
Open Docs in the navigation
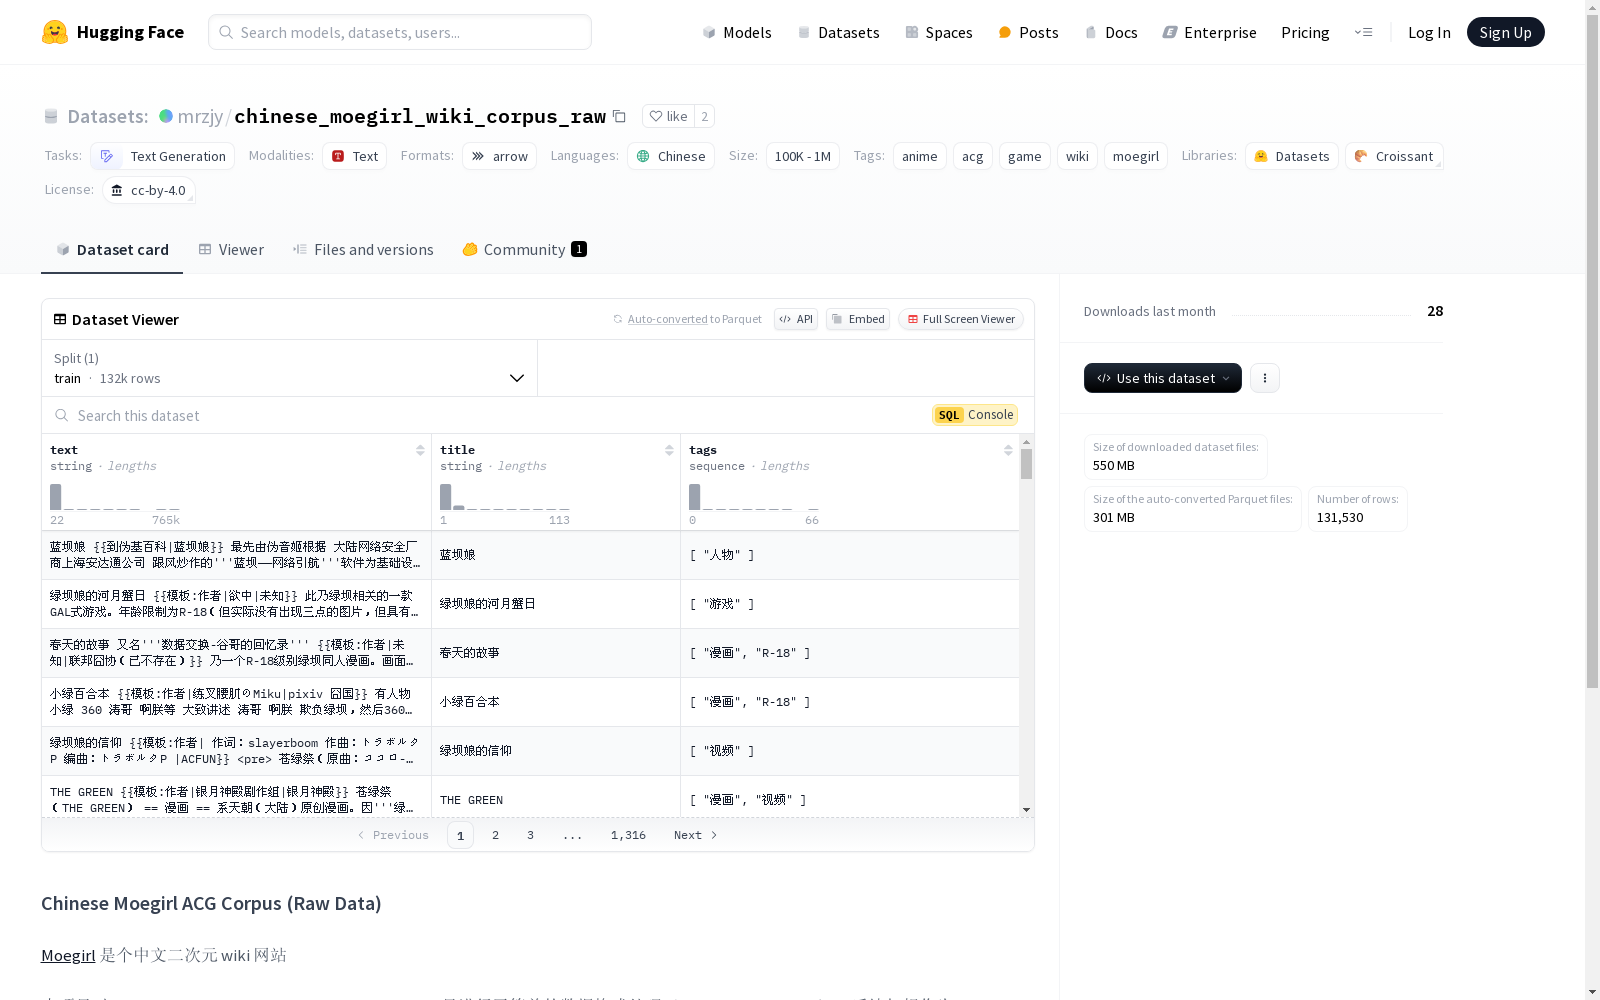click(x=1111, y=32)
